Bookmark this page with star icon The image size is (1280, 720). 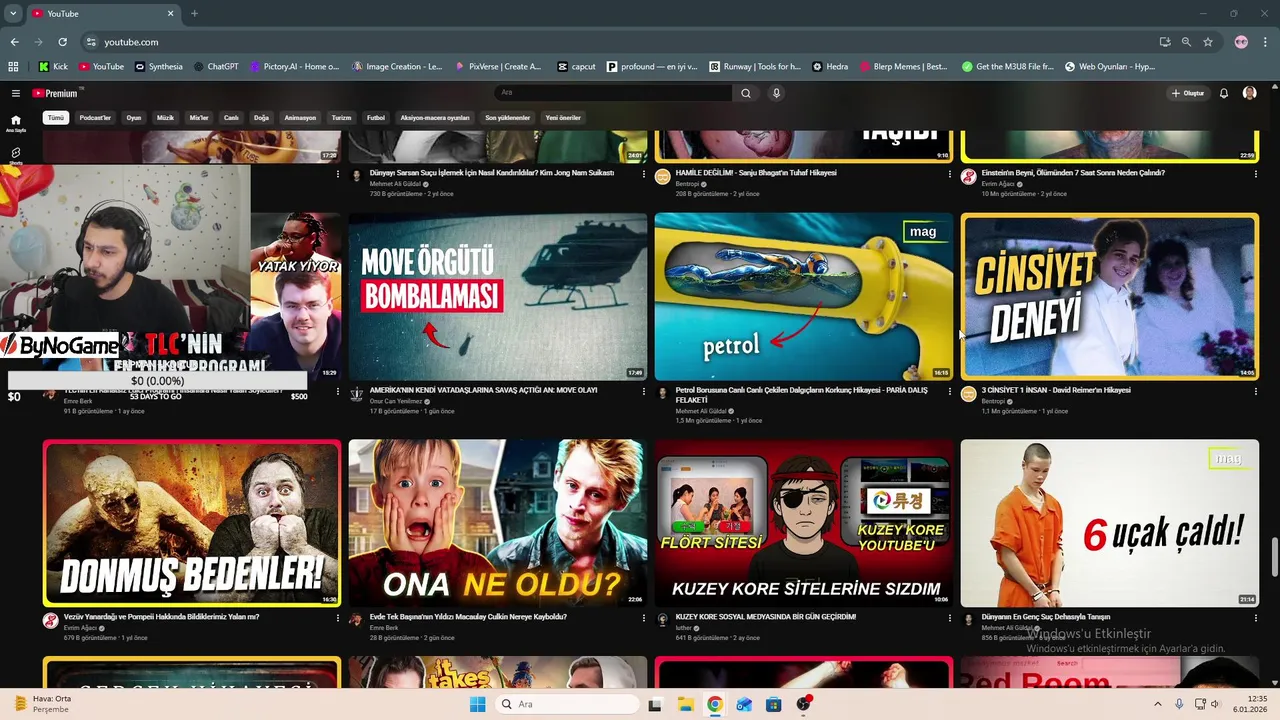[1208, 42]
